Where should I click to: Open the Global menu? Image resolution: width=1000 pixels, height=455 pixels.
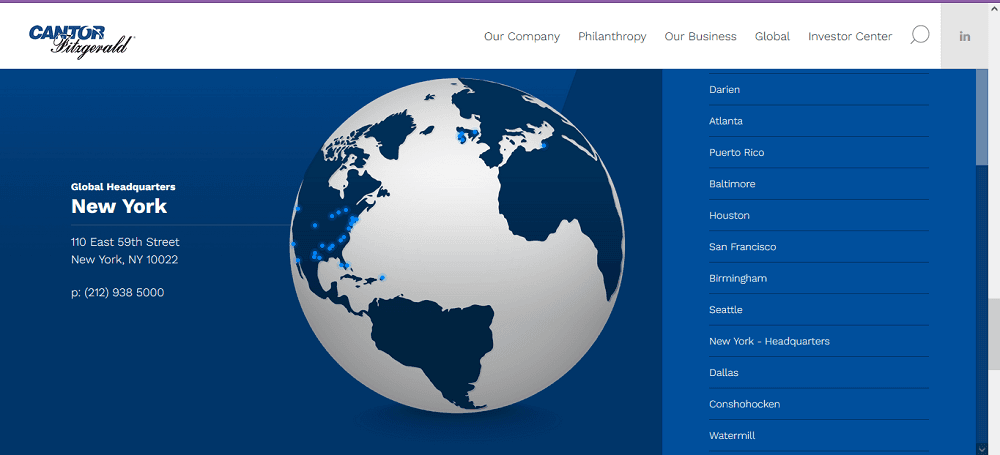click(x=772, y=36)
